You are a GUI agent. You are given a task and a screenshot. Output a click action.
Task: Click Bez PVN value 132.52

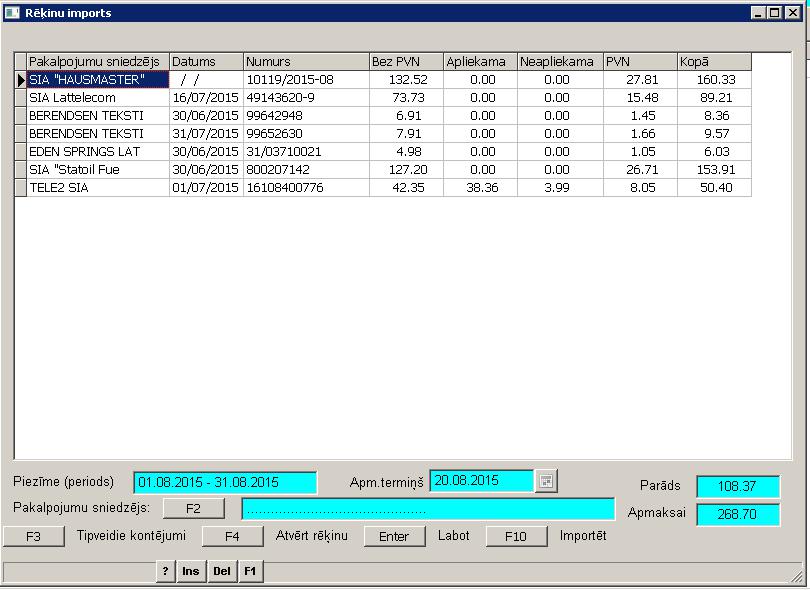[407, 80]
